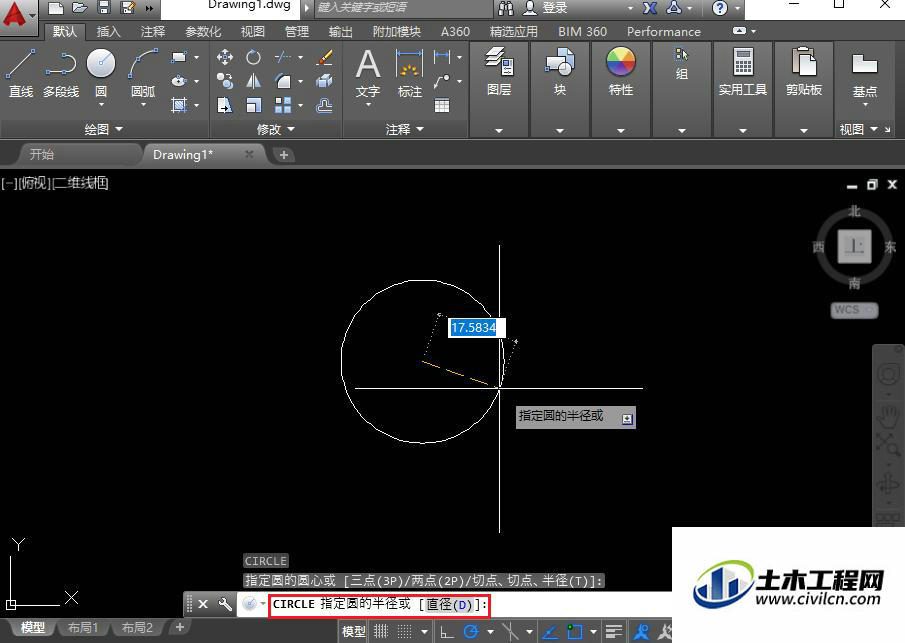
Task: Select the Scale tool icon
Action: [253, 105]
